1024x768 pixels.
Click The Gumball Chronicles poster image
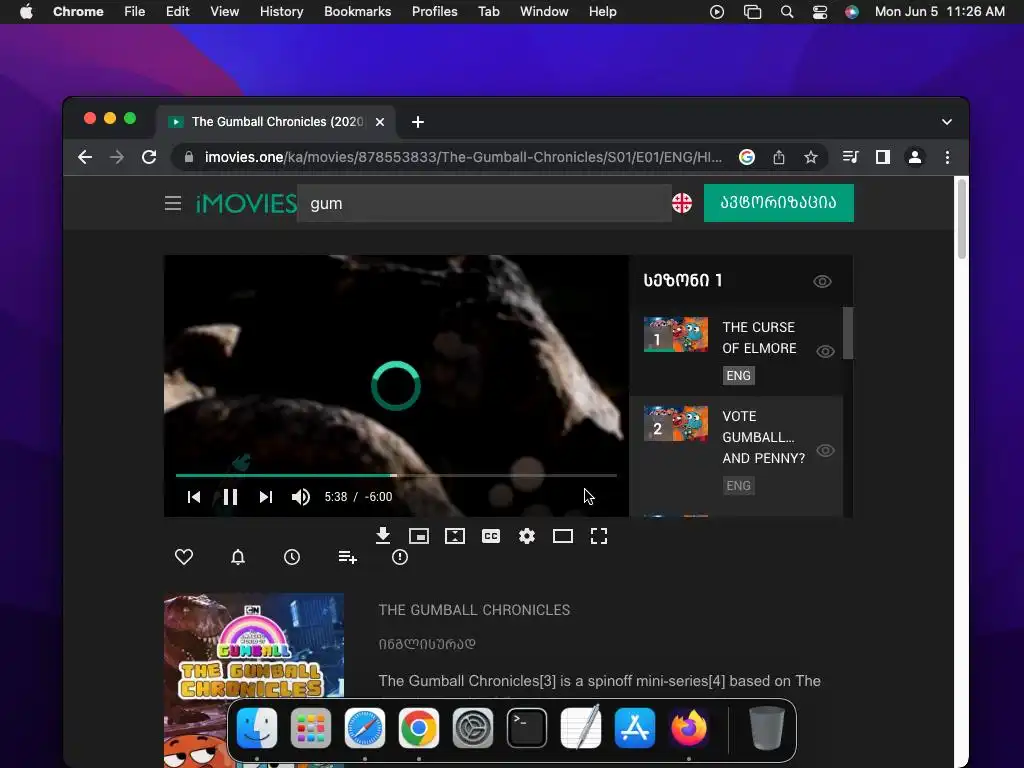tap(254, 680)
